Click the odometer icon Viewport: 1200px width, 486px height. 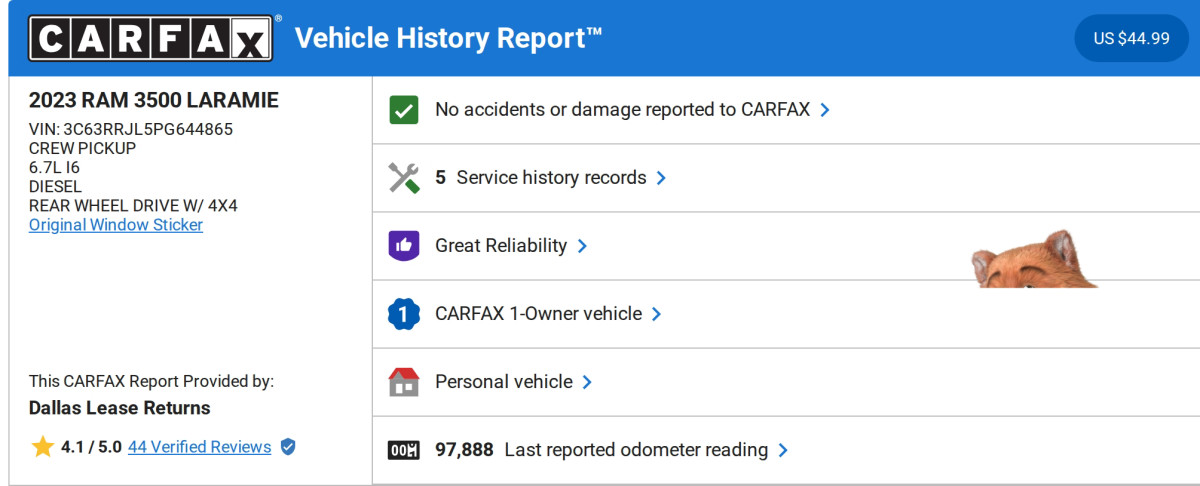(404, 450)
